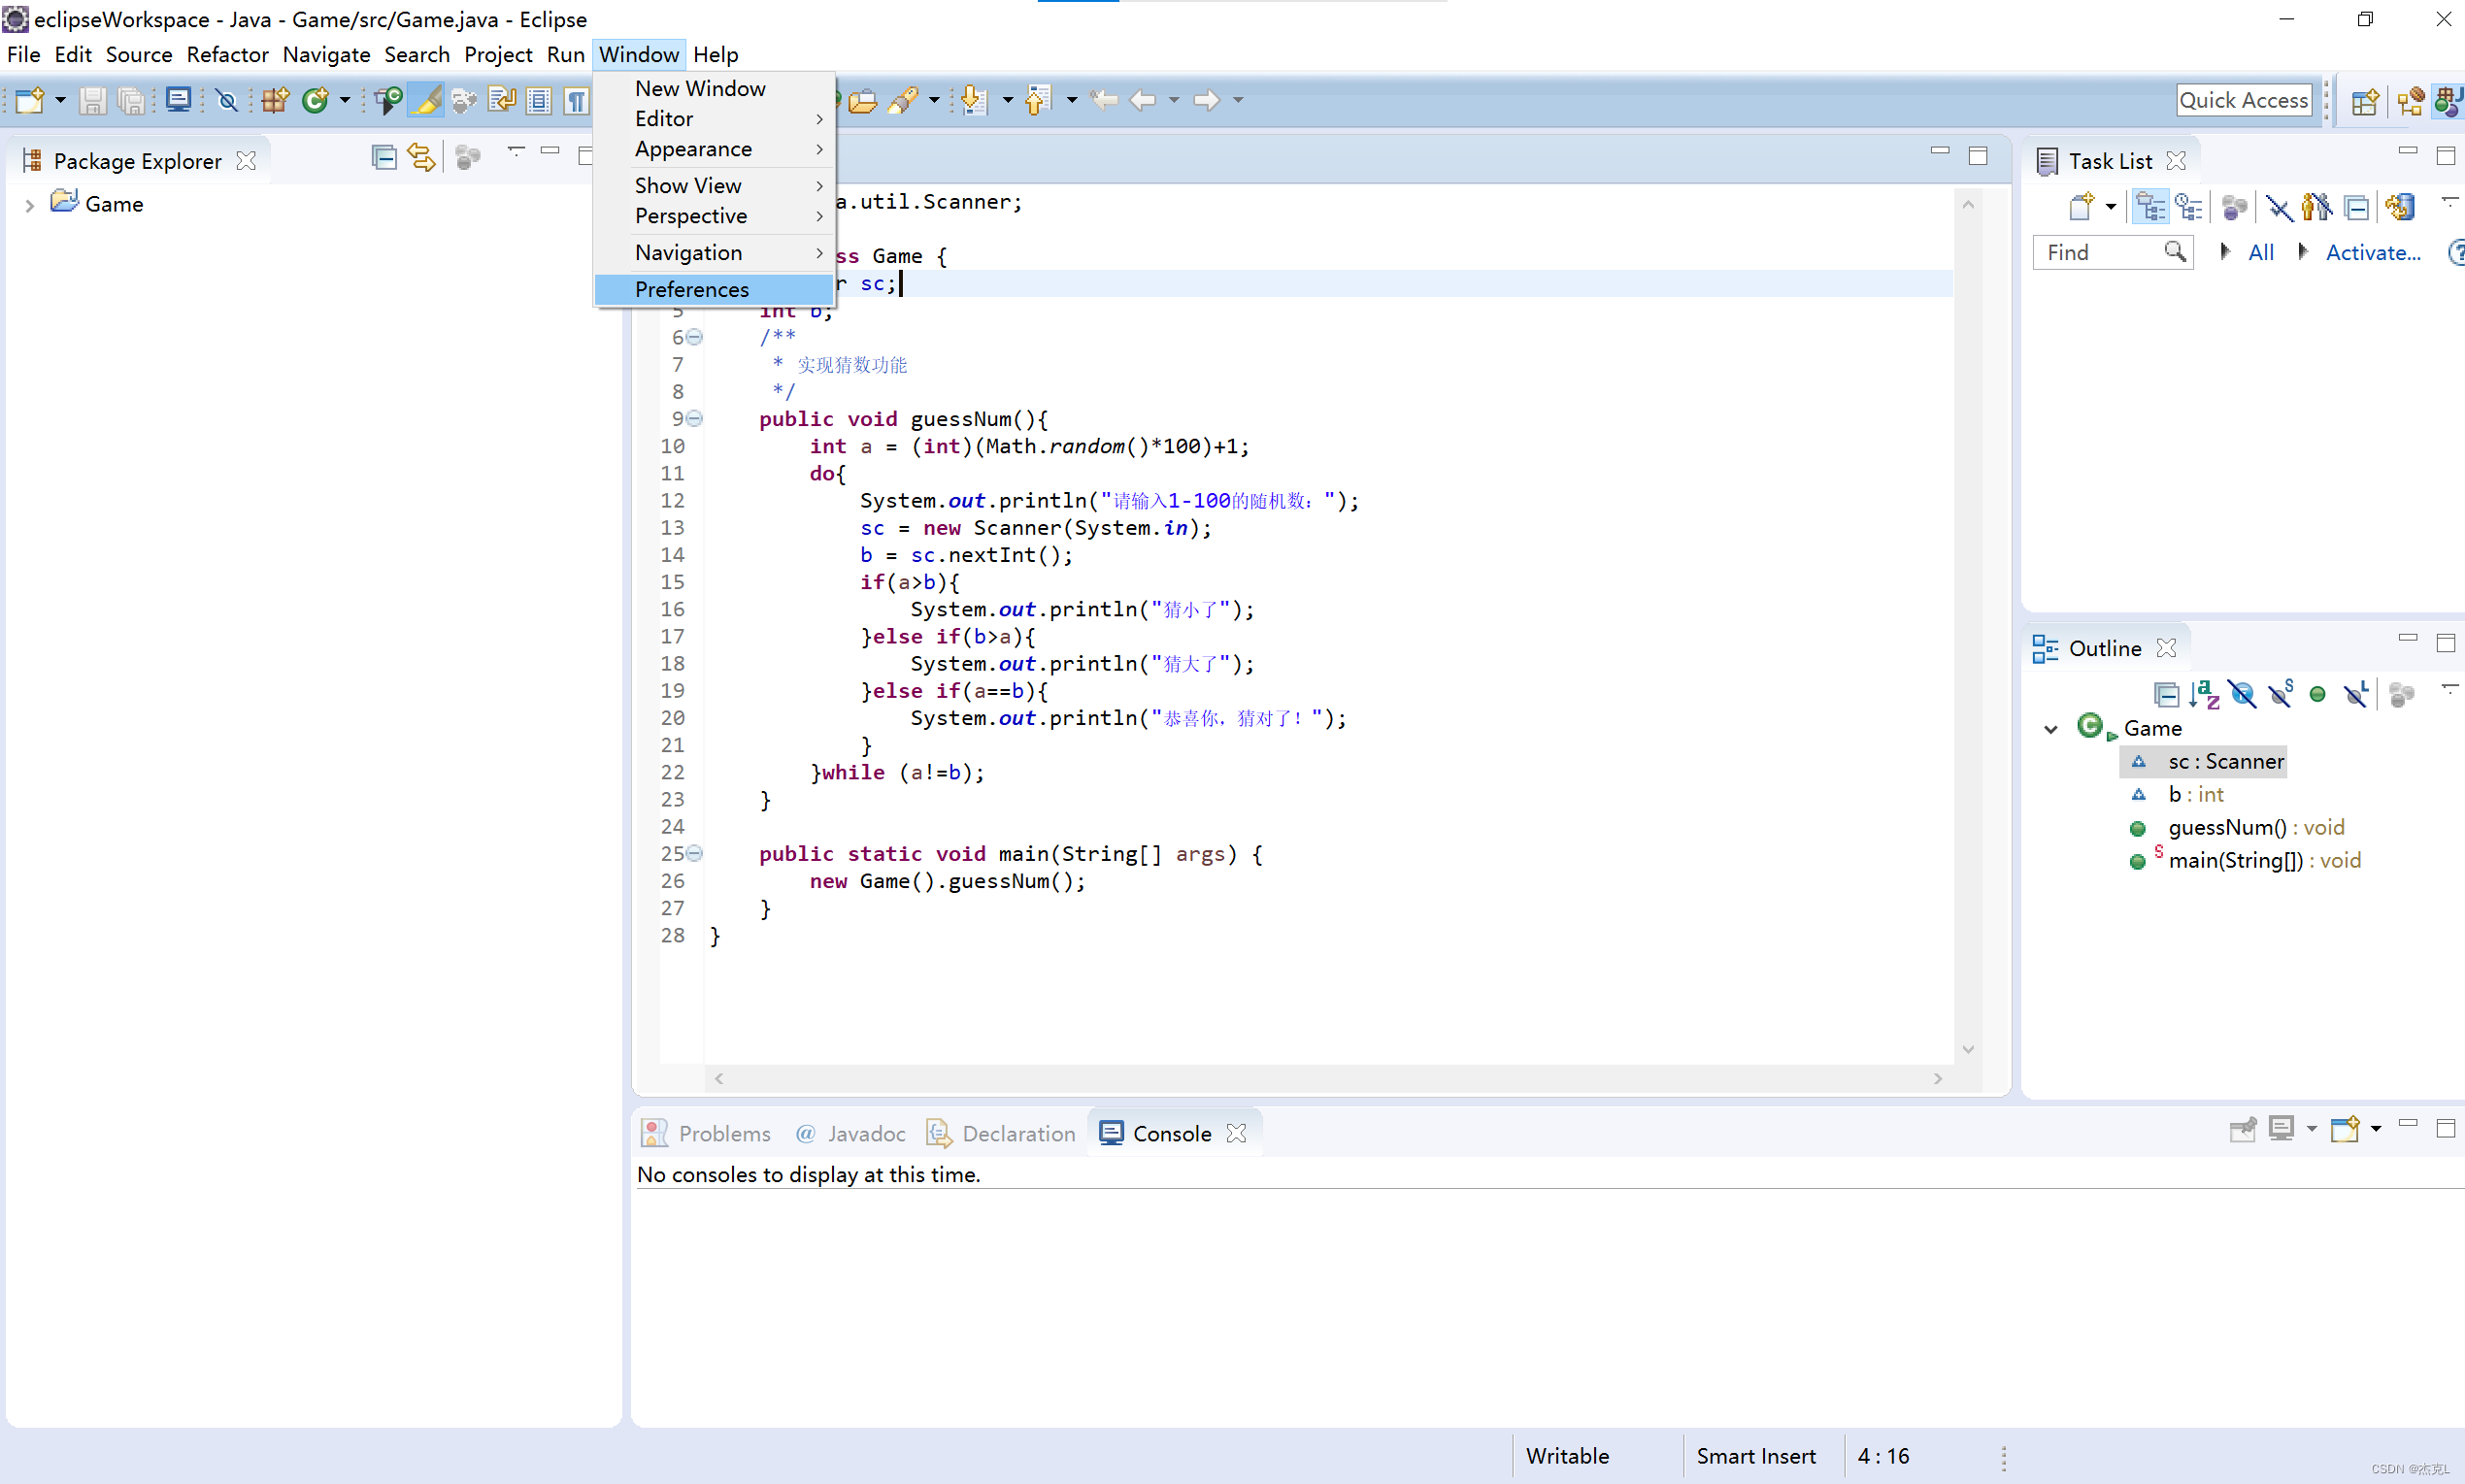The image size is (2465, 1484).
Task: Click the Last Edit Location icon
Action: pyautogui.click(x=1104, y=100)
